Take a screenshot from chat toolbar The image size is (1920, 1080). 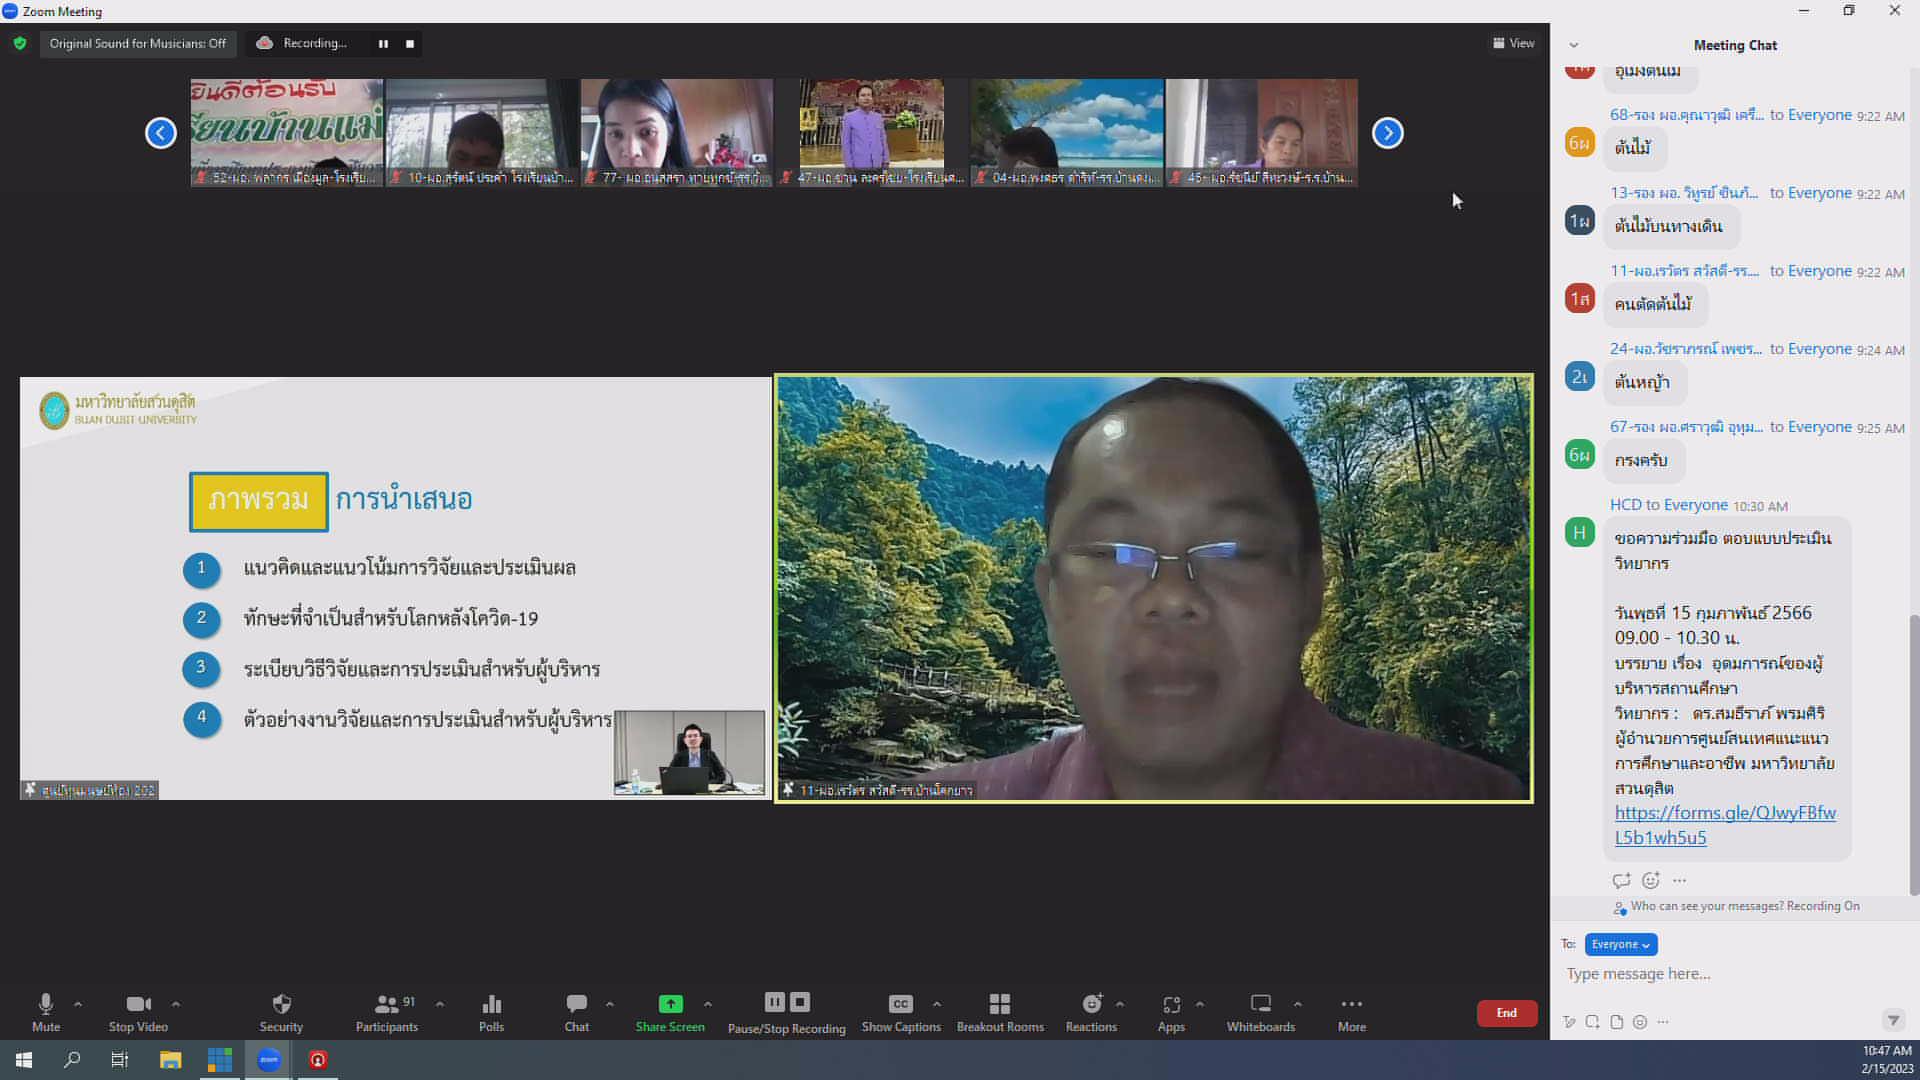(x=1593, y=1022)
